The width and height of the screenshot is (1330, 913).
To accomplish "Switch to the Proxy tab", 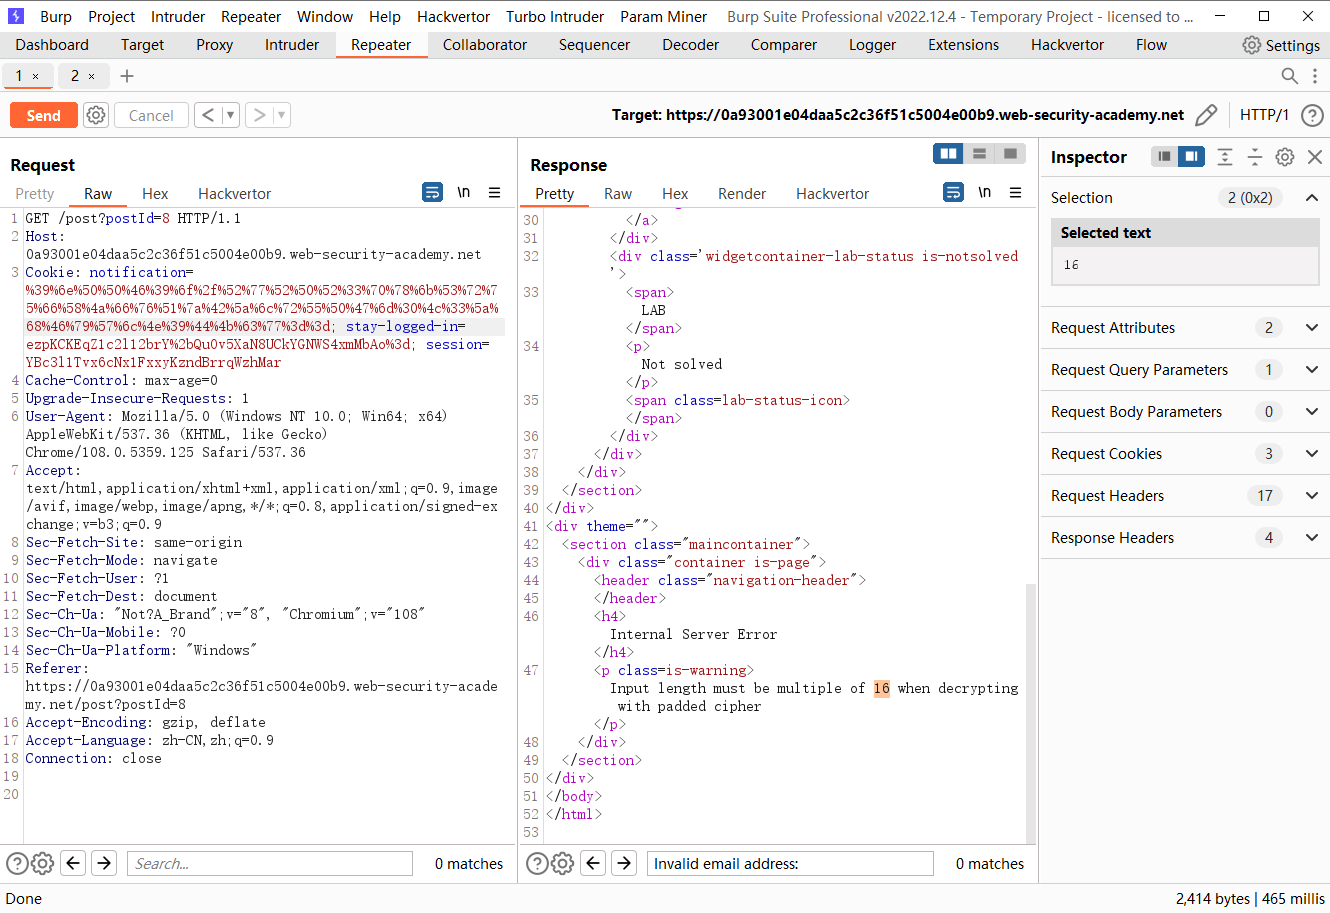I will click(x=214, y=45).
